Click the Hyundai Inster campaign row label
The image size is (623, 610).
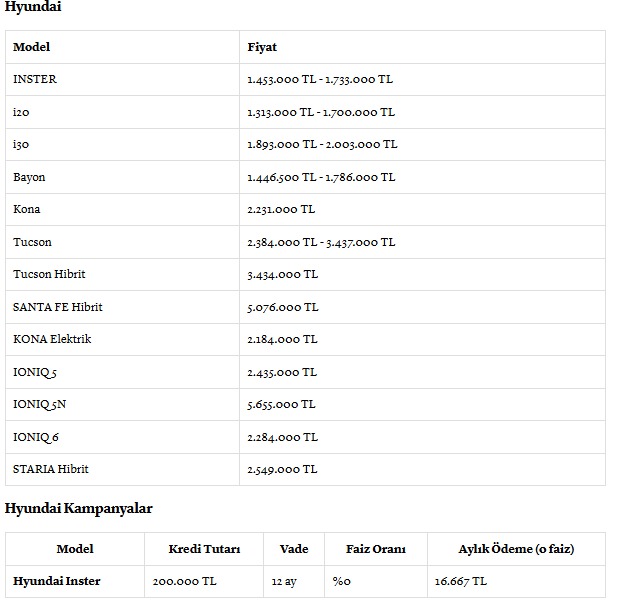[57, 581]
